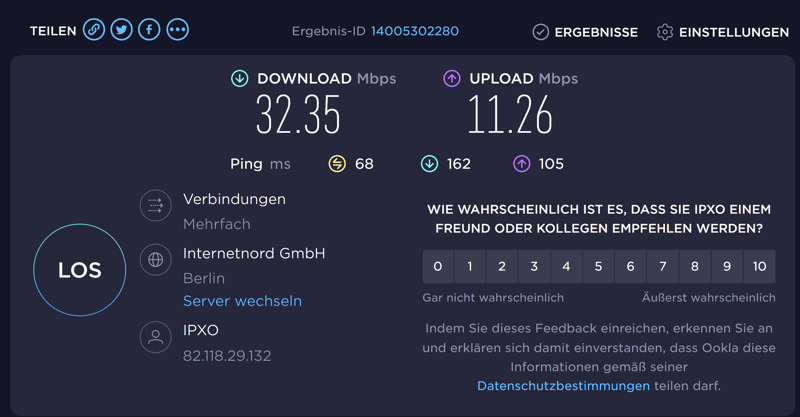Open the Einstellungen gear icon
This screenshot has width=800, height=417.
(665, 32)
